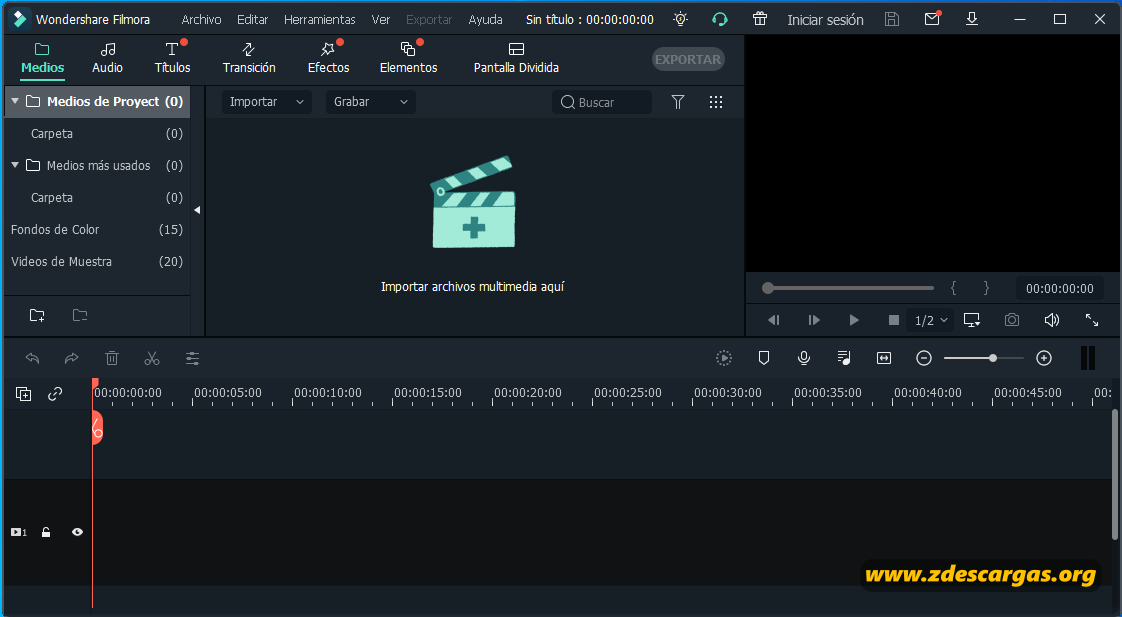Open the display settings monitor dropdown
Viewport: 1122px width, 617px height.
pyautogui.click(x=972, y=320)
